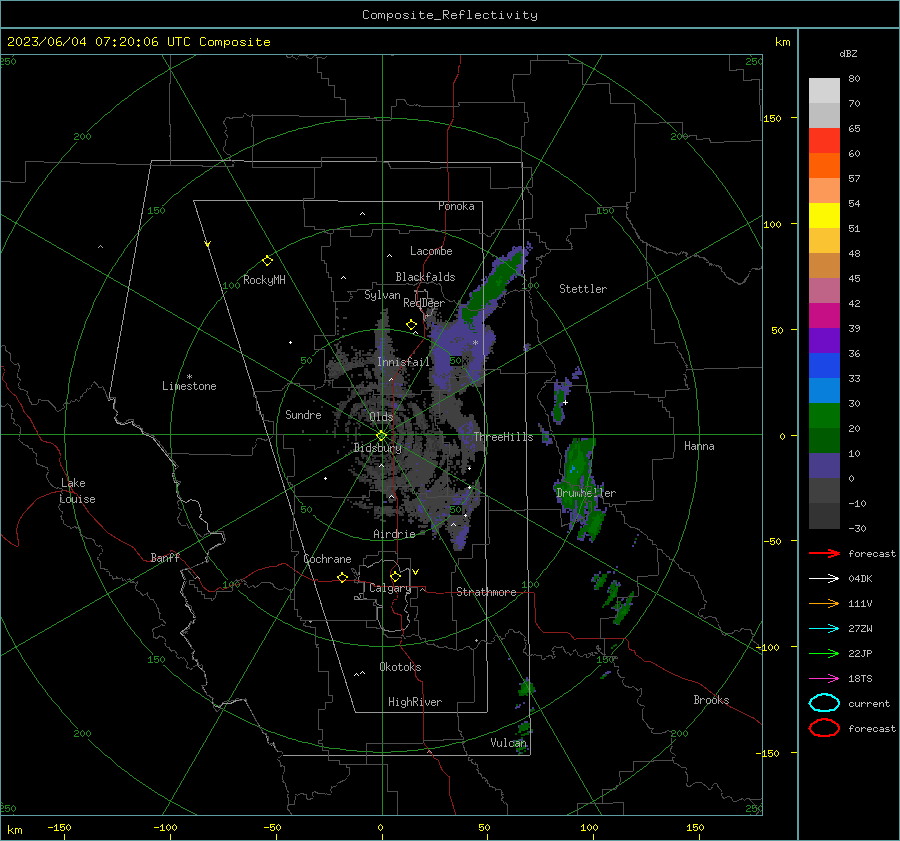The image size is (900, 841).
Task: Click the Limestone label
Action: pos(189,386)
